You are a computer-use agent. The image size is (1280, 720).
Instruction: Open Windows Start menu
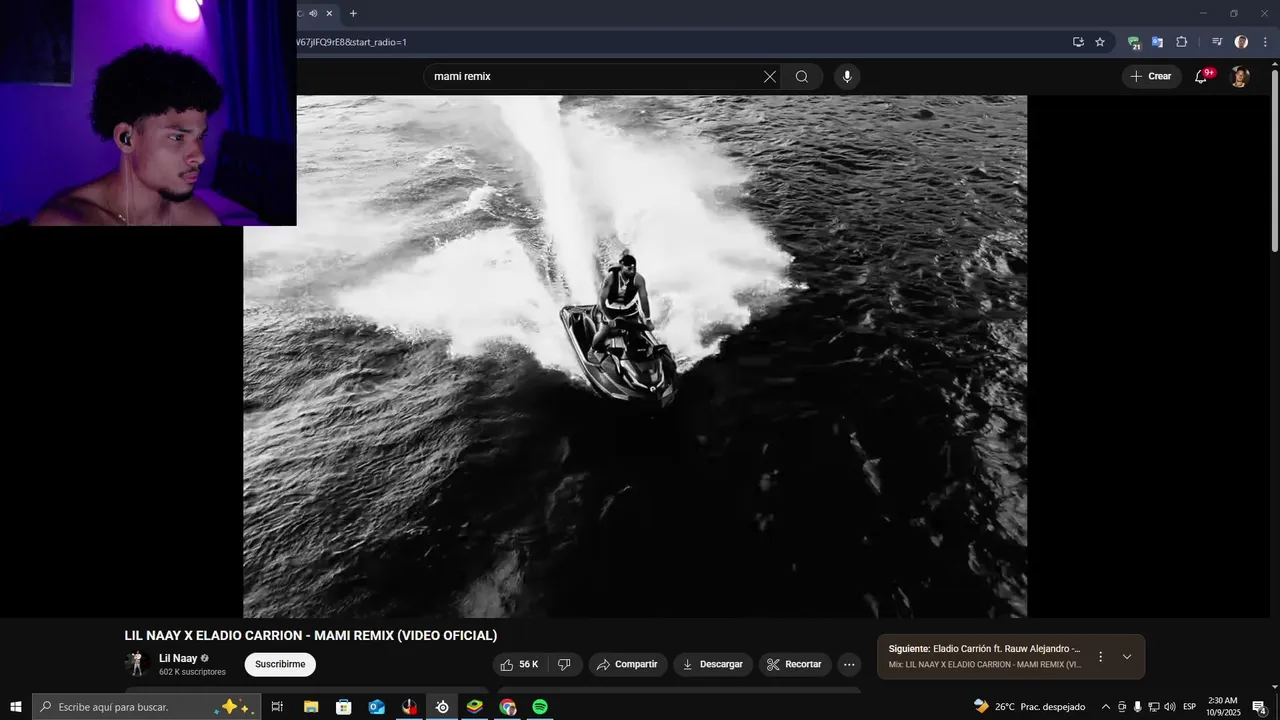tap(16, 707)
